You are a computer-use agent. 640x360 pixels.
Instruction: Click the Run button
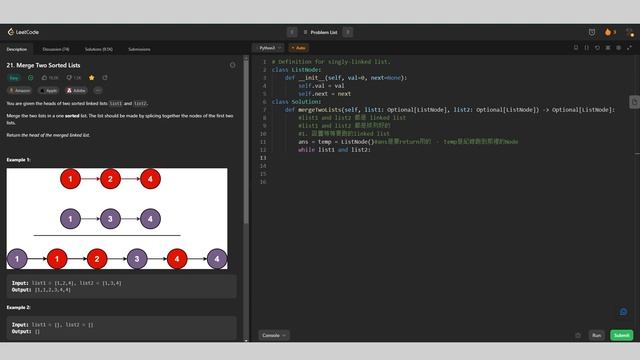597,335
